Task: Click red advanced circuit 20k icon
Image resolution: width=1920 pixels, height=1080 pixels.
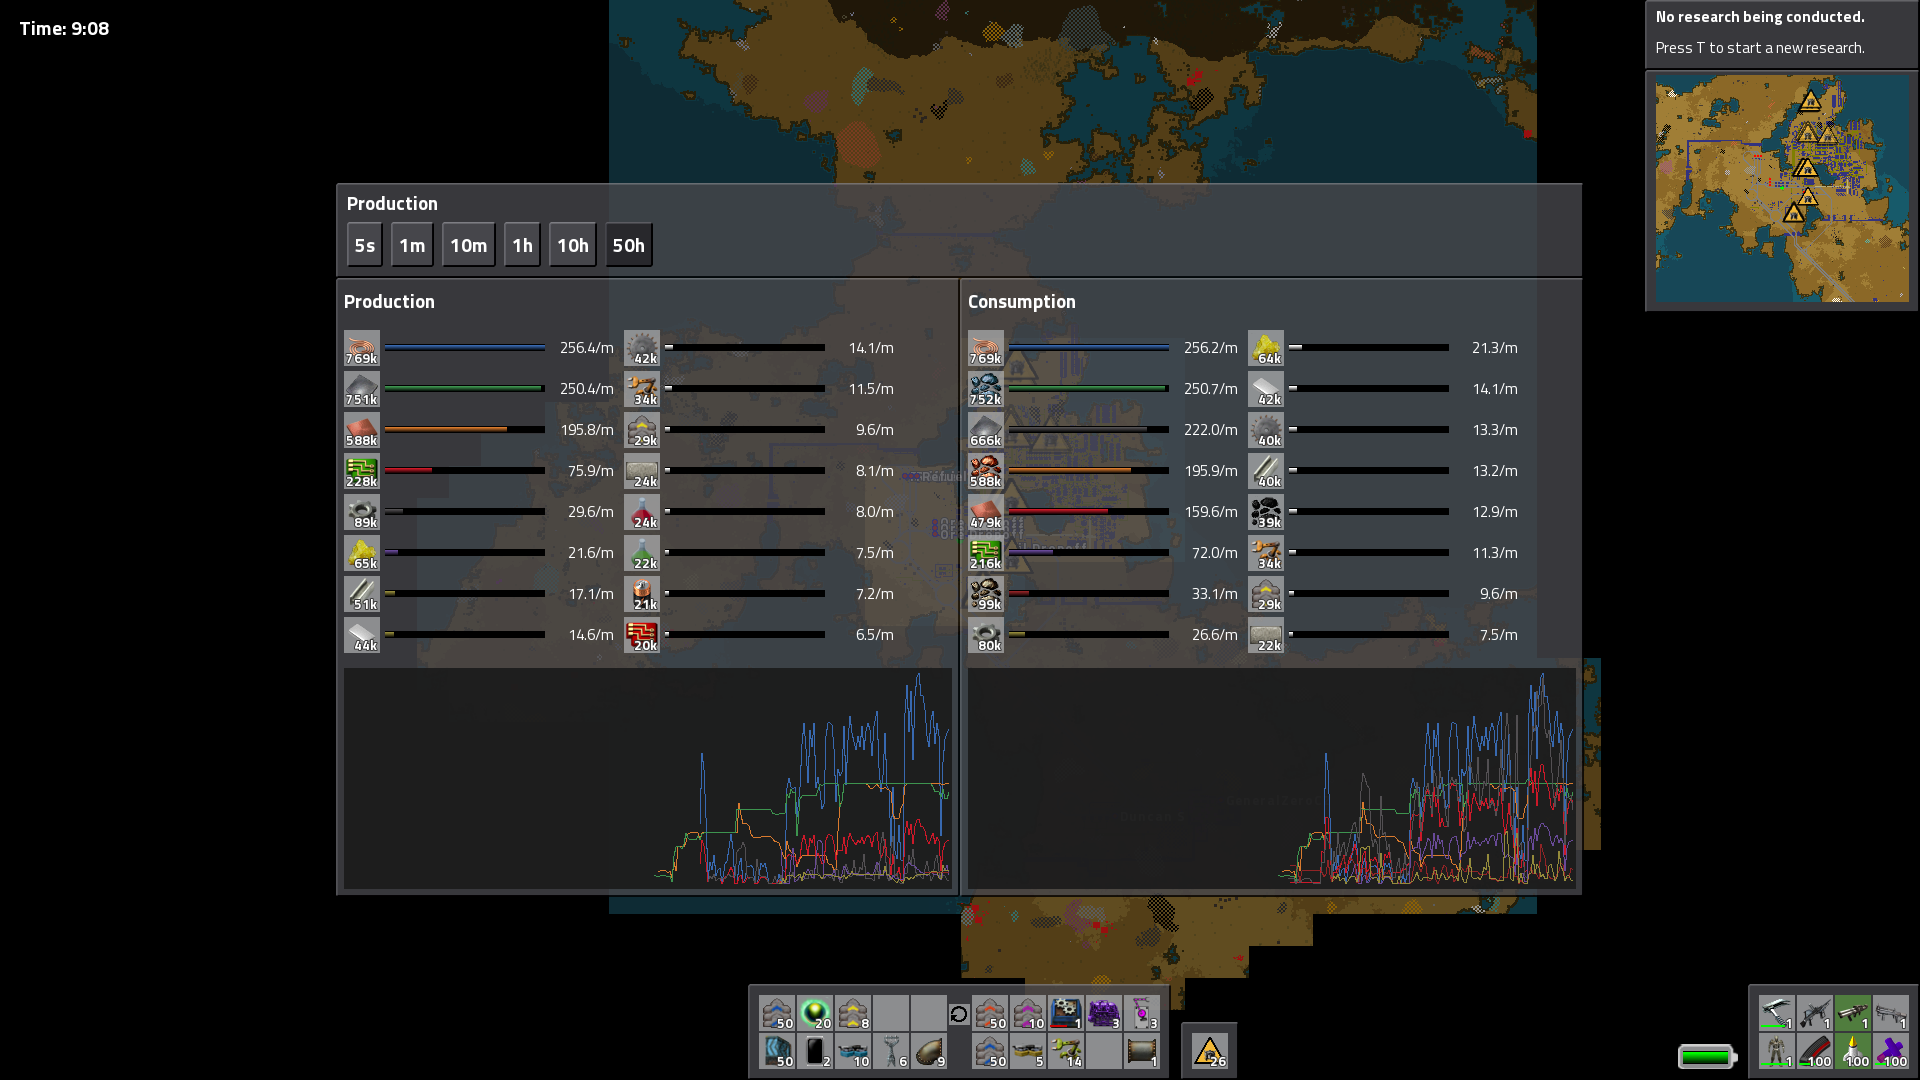Action: (x=642, y=635)
